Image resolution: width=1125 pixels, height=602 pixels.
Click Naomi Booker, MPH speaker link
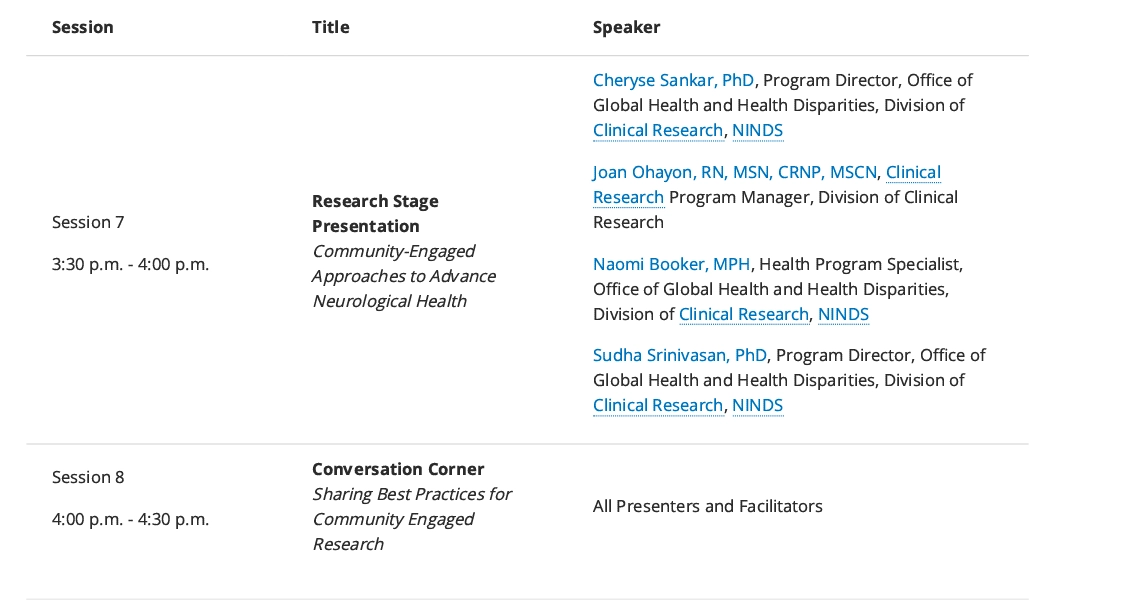click(674, 264)
